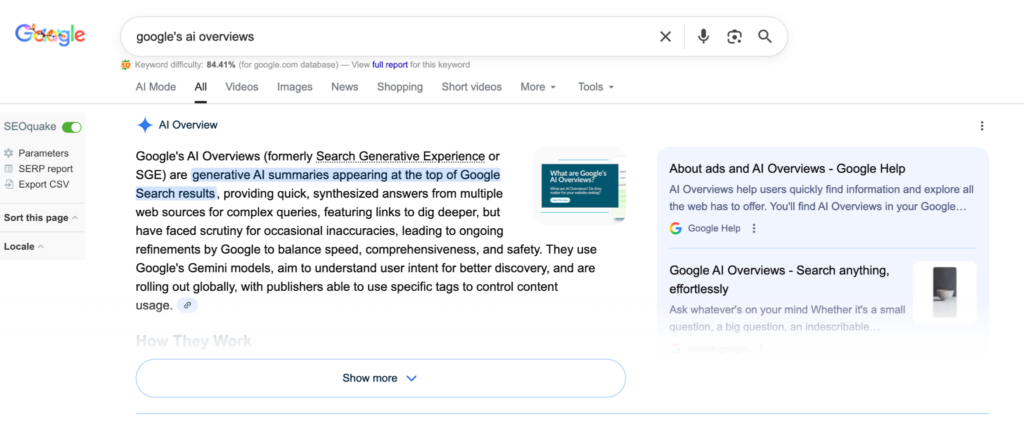
Task: Open SEOquake Export CSV option
Action: pos(43,185)
